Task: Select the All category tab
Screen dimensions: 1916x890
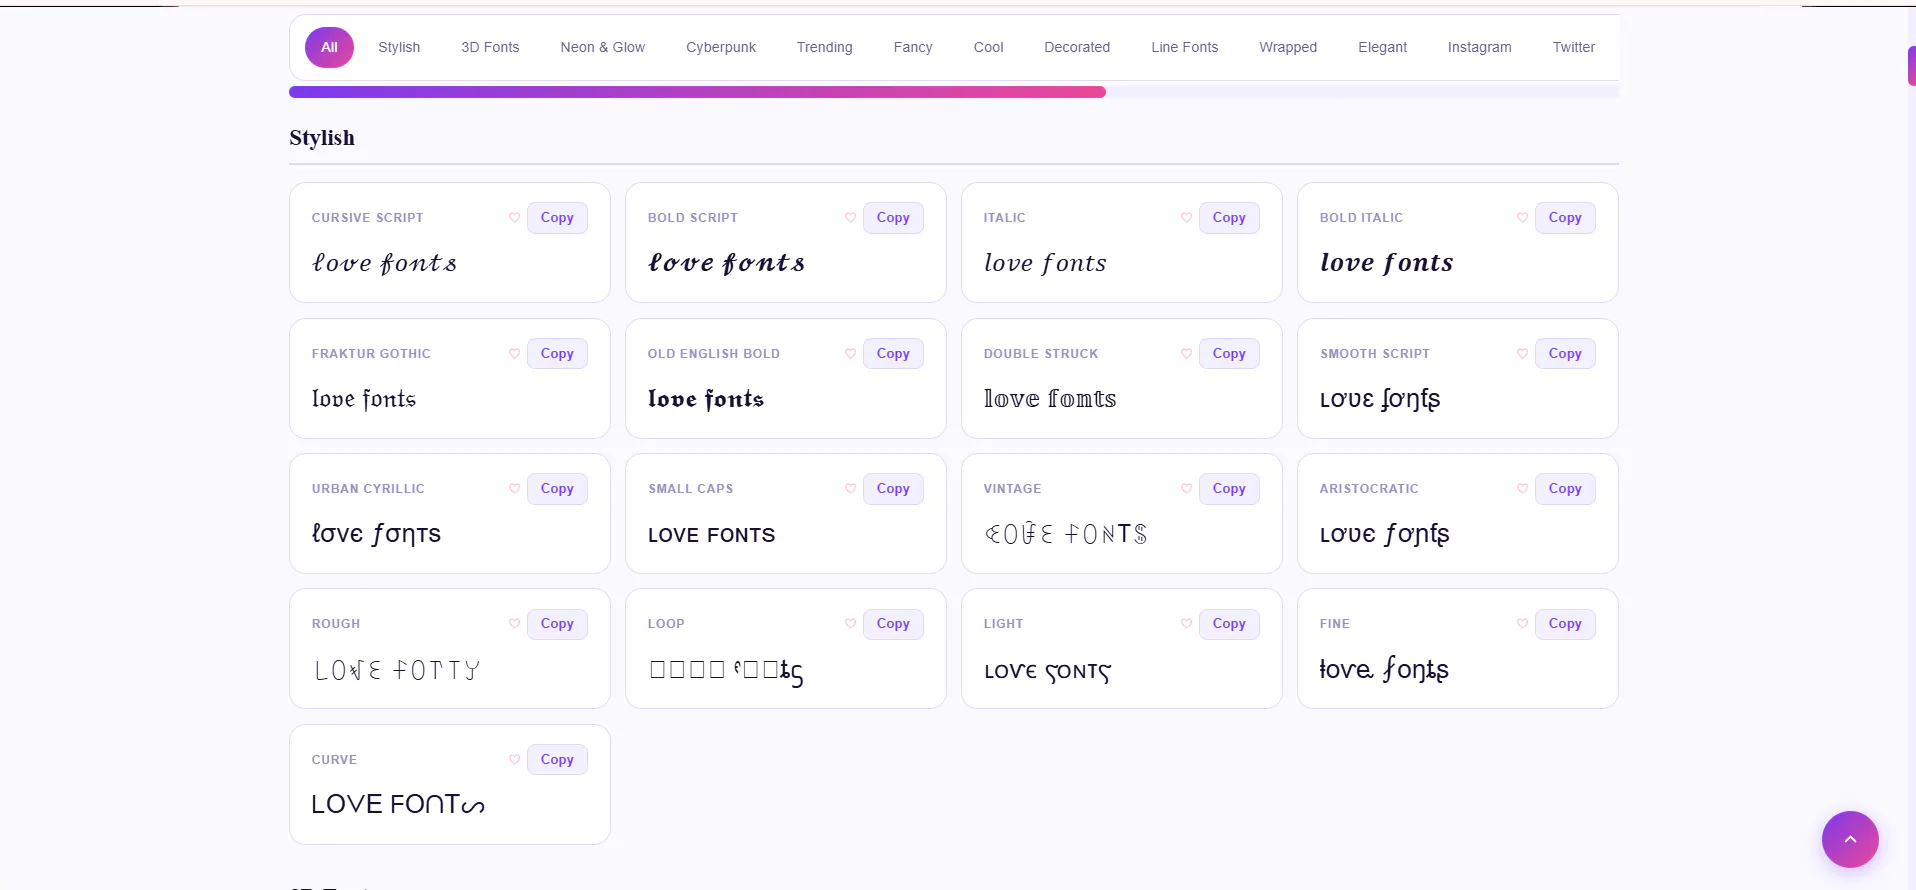Action: pyautogui.click(x=329, y=47)
